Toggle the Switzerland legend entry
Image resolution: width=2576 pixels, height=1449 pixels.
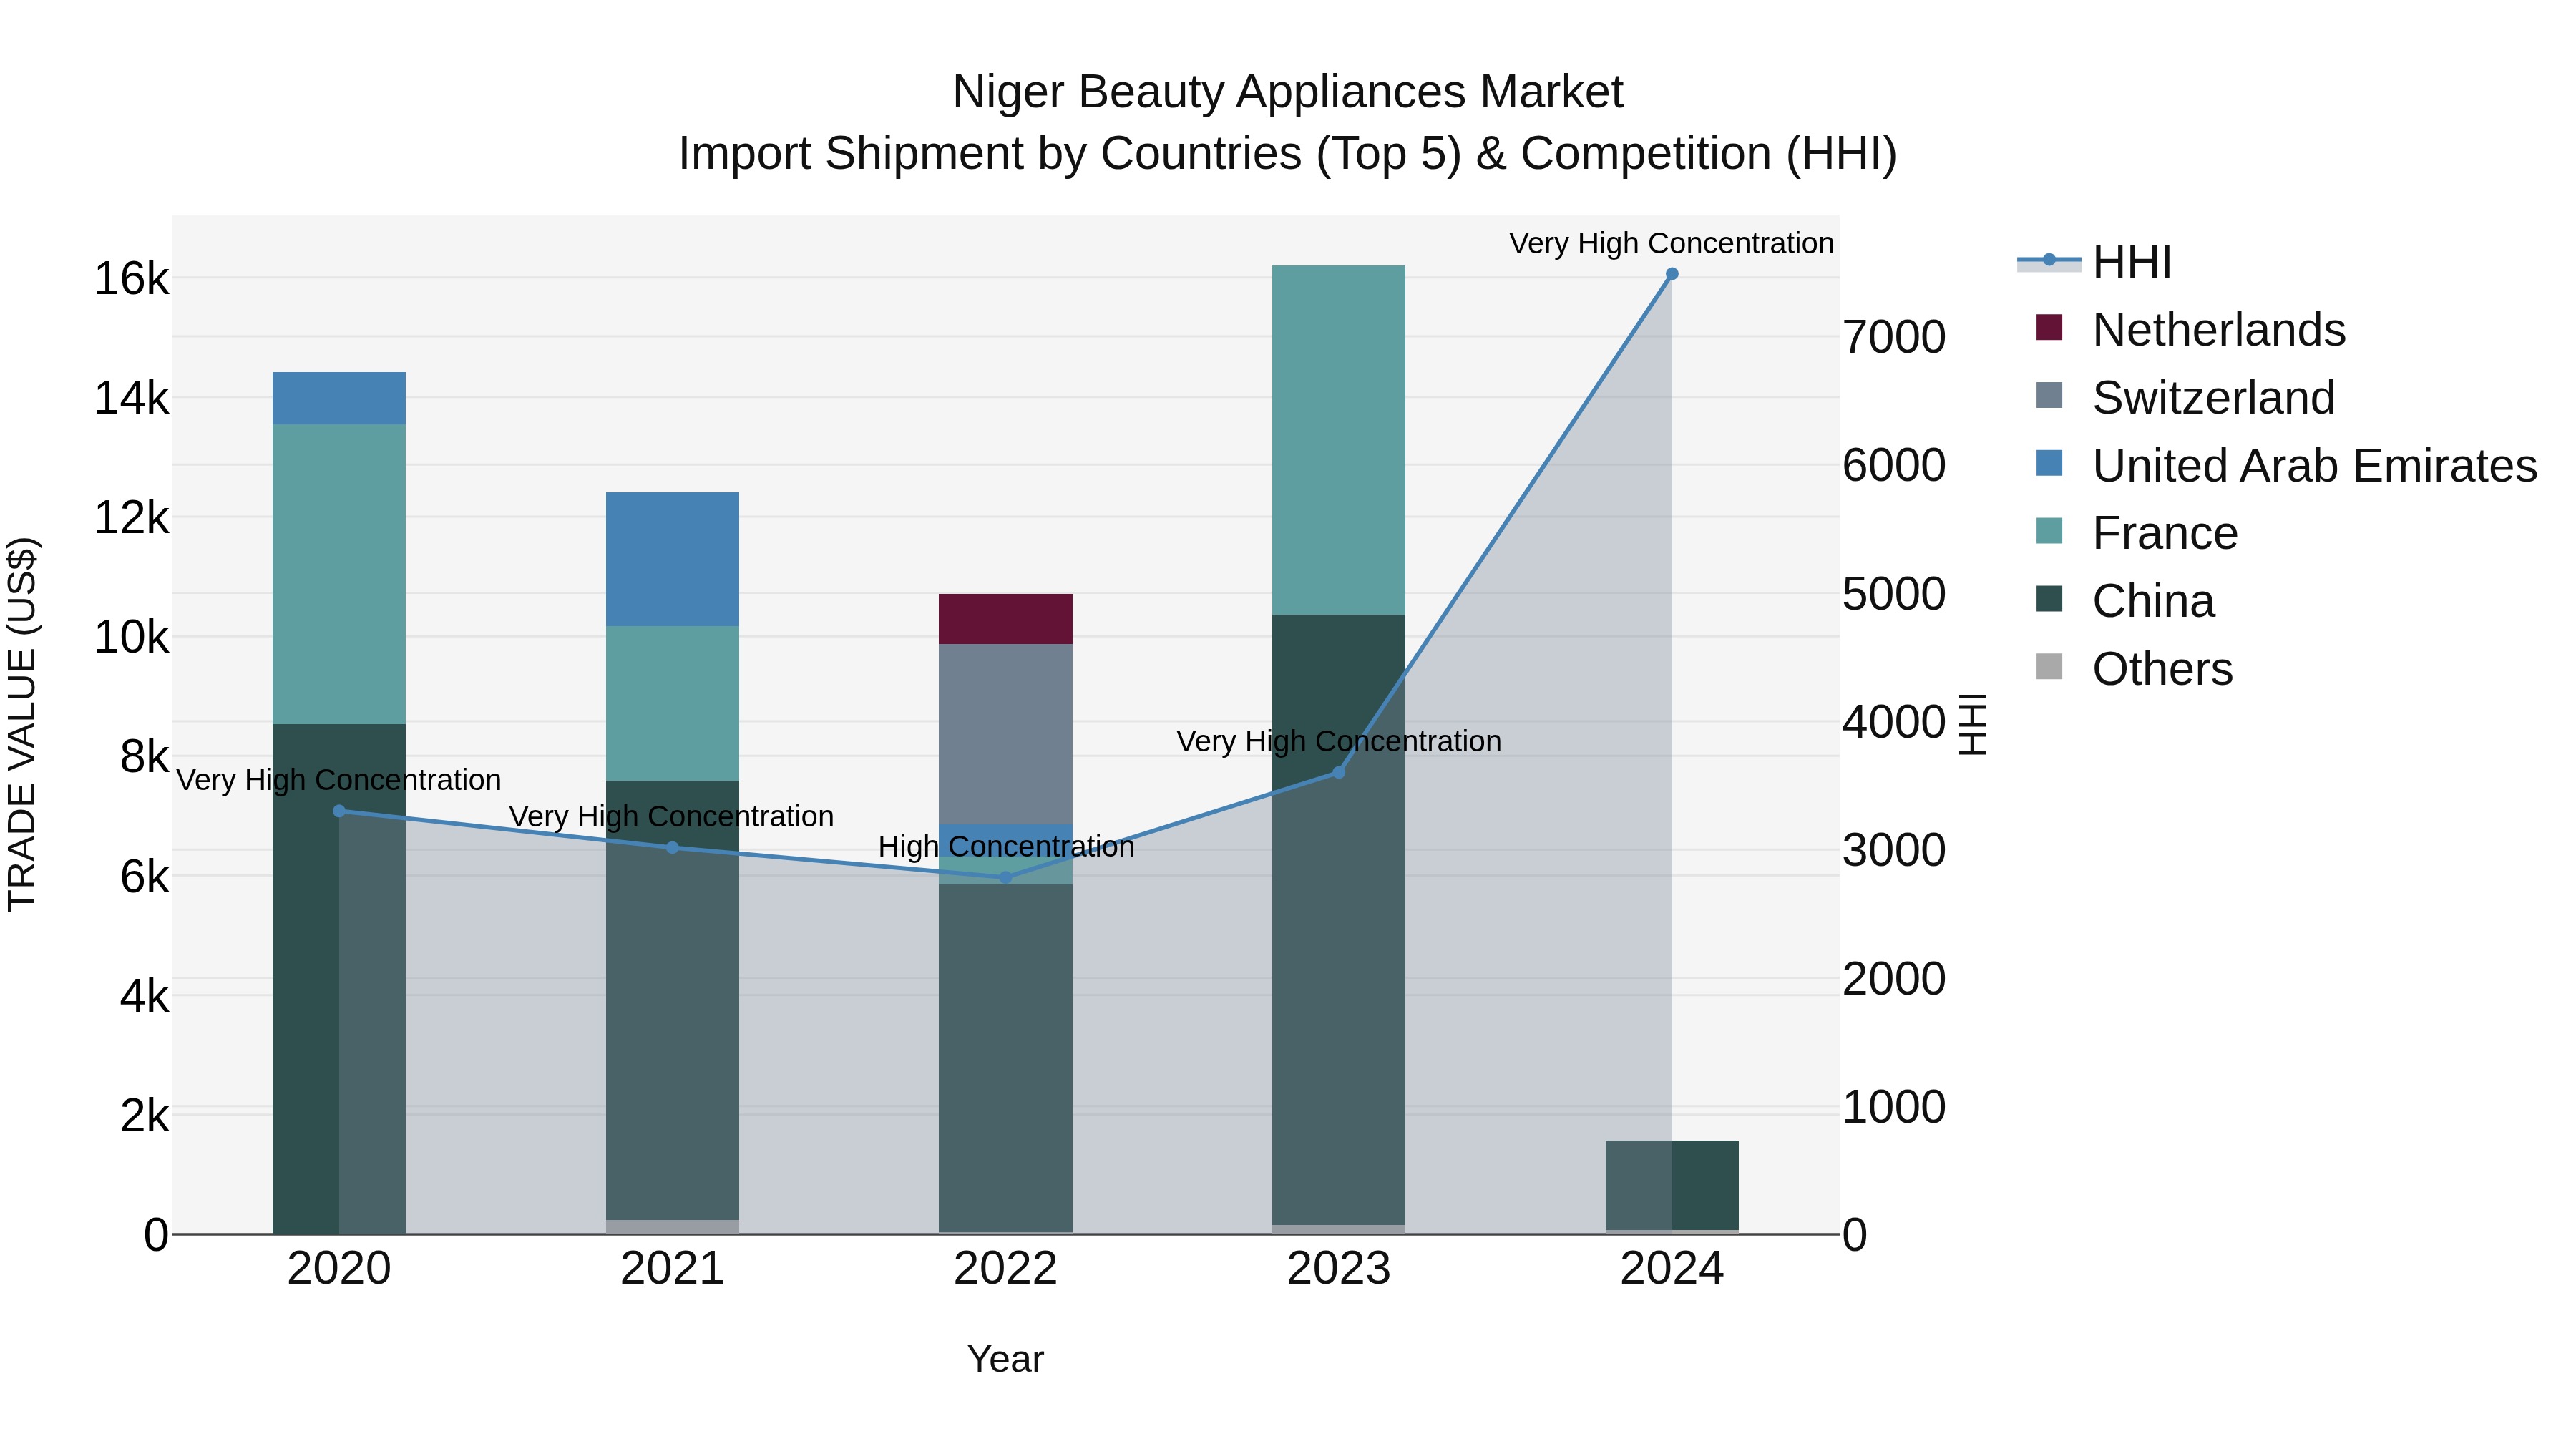(x=2186, y=397)
